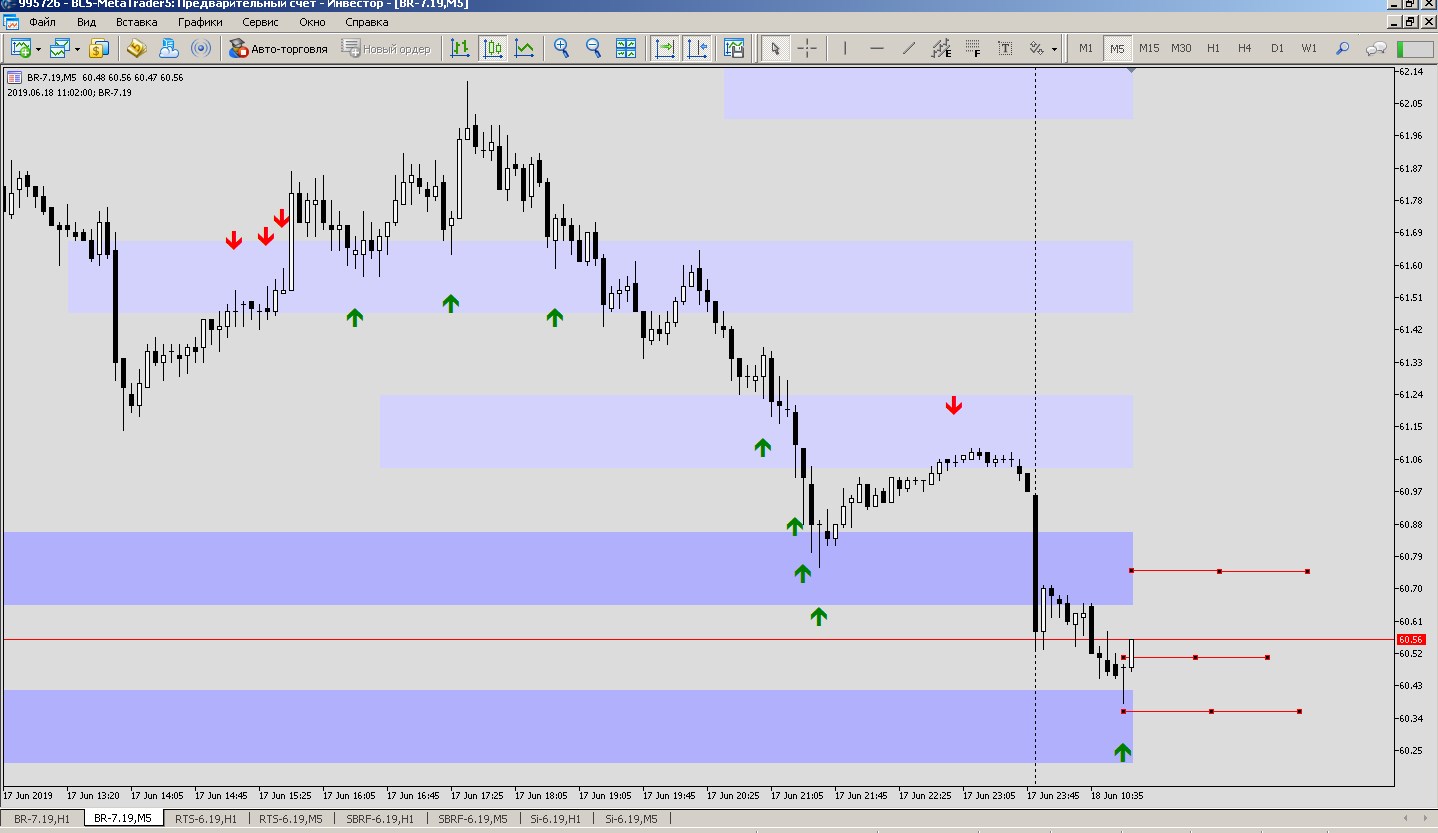Image resolution: width=1438 pixels, height=833 pixels.
Task: Open the Файл menu
Action: (x=43, y=21)
